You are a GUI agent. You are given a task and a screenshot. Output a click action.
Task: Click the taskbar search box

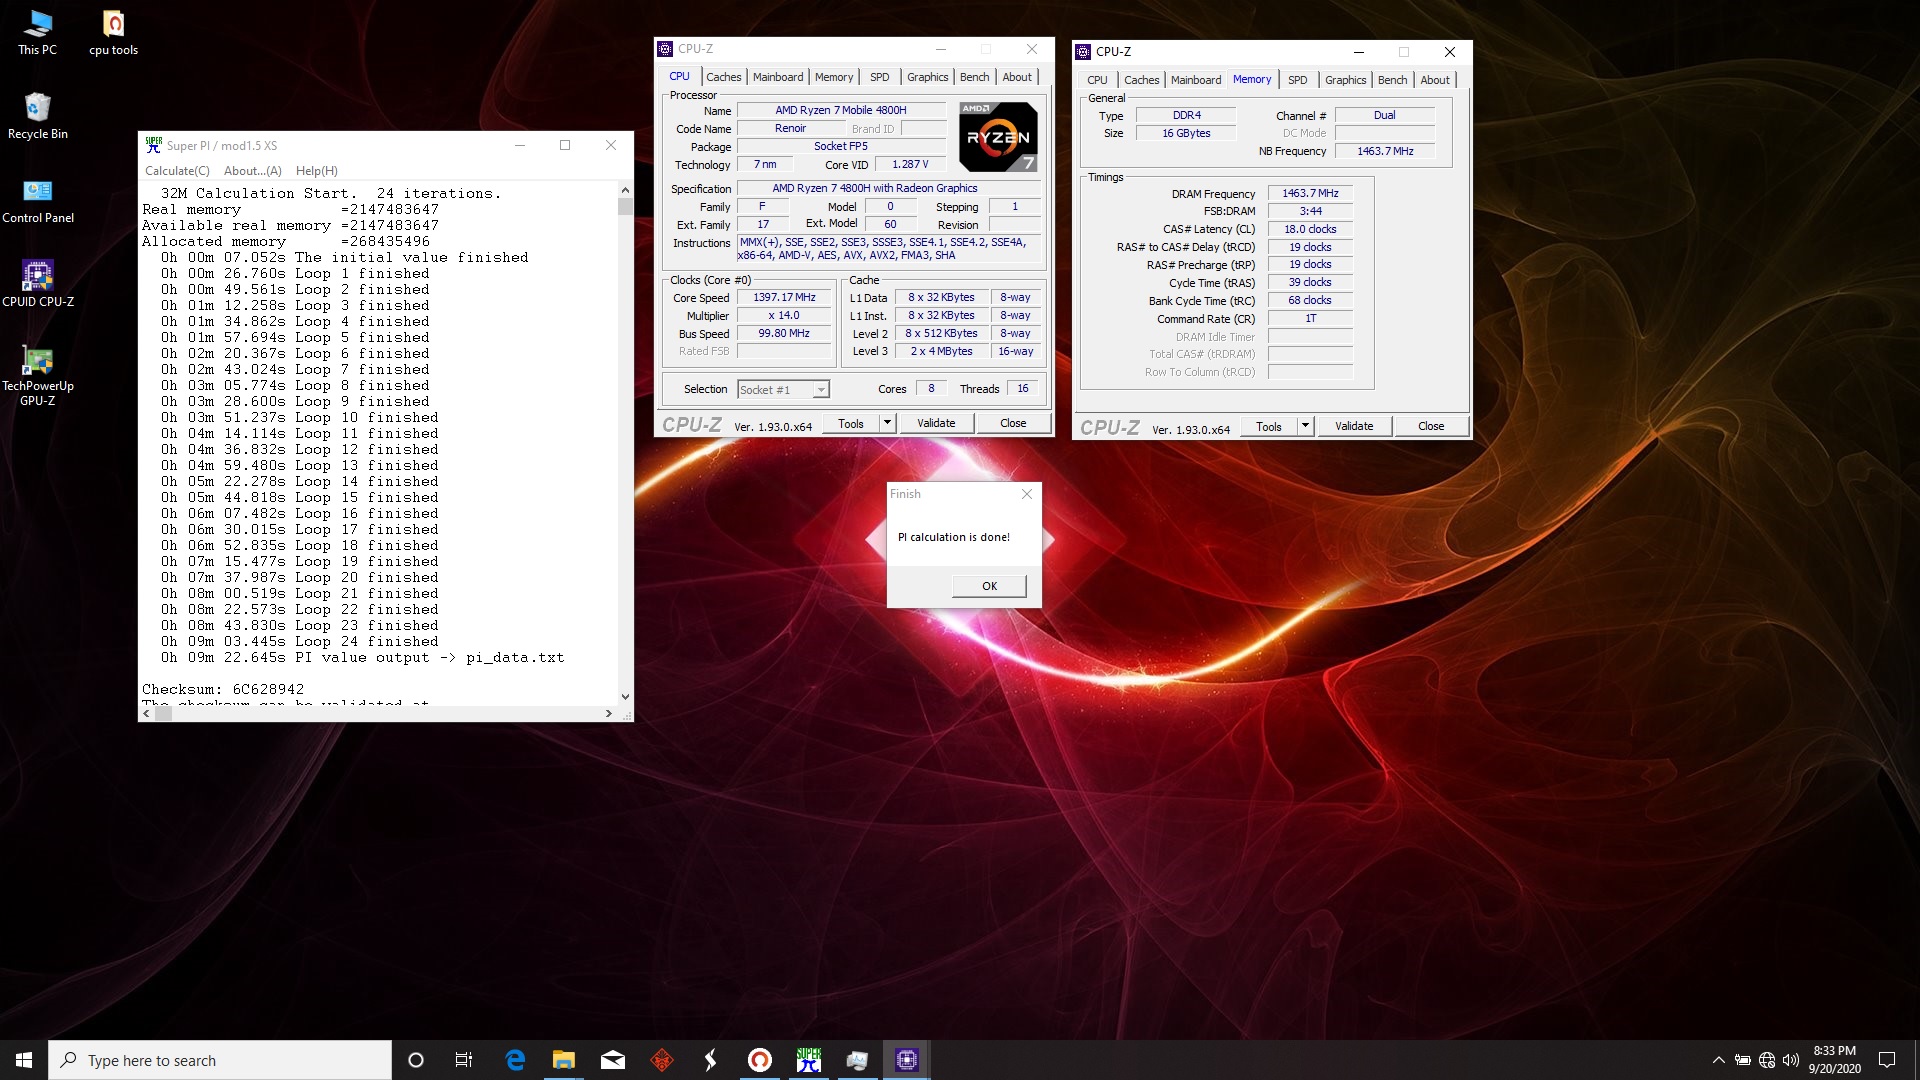(x=220, y=1060)
